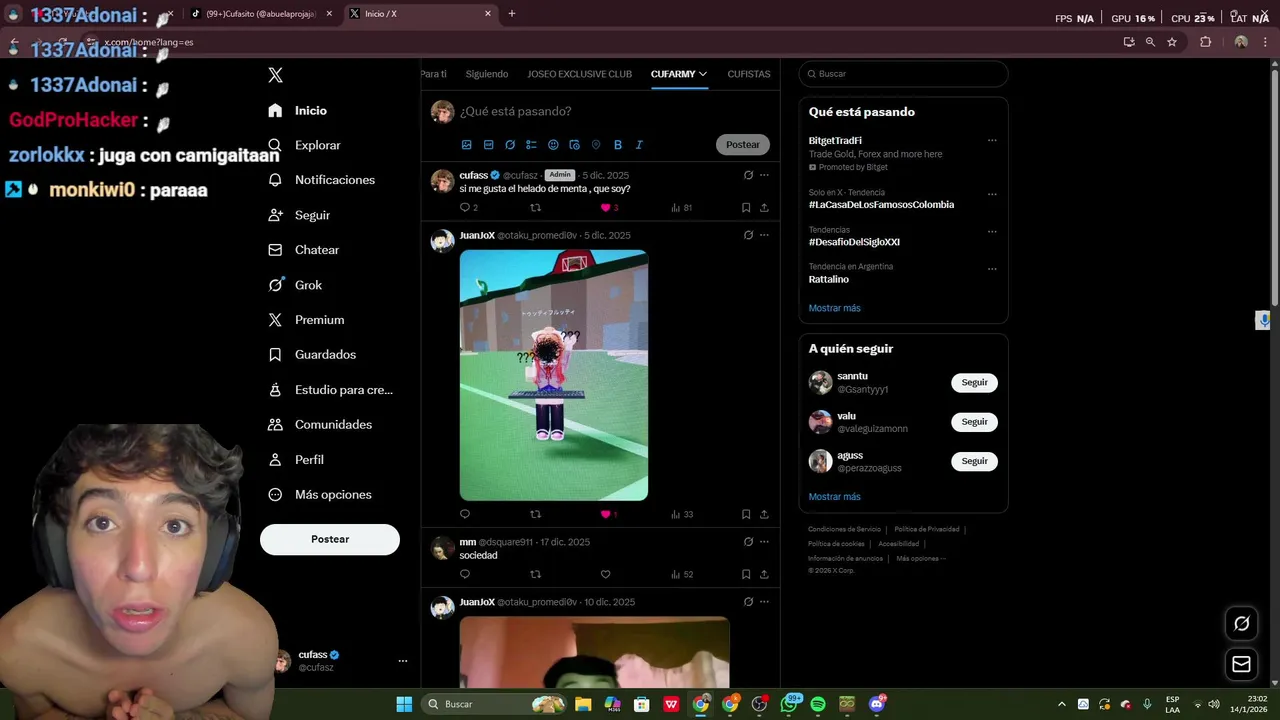Click the Windows Start button
The height and width of the screenshot is (720, 1280).
[404, 704]
